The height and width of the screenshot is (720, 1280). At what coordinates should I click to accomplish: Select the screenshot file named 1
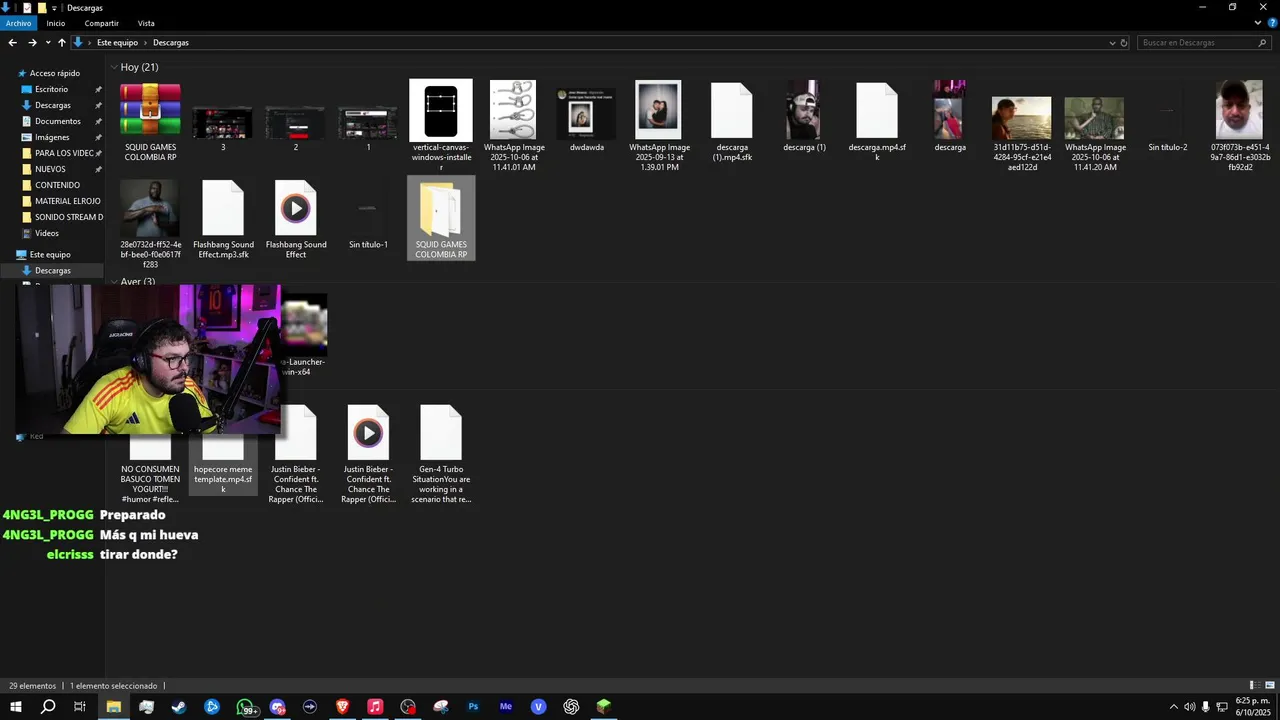tap(368, 128)
